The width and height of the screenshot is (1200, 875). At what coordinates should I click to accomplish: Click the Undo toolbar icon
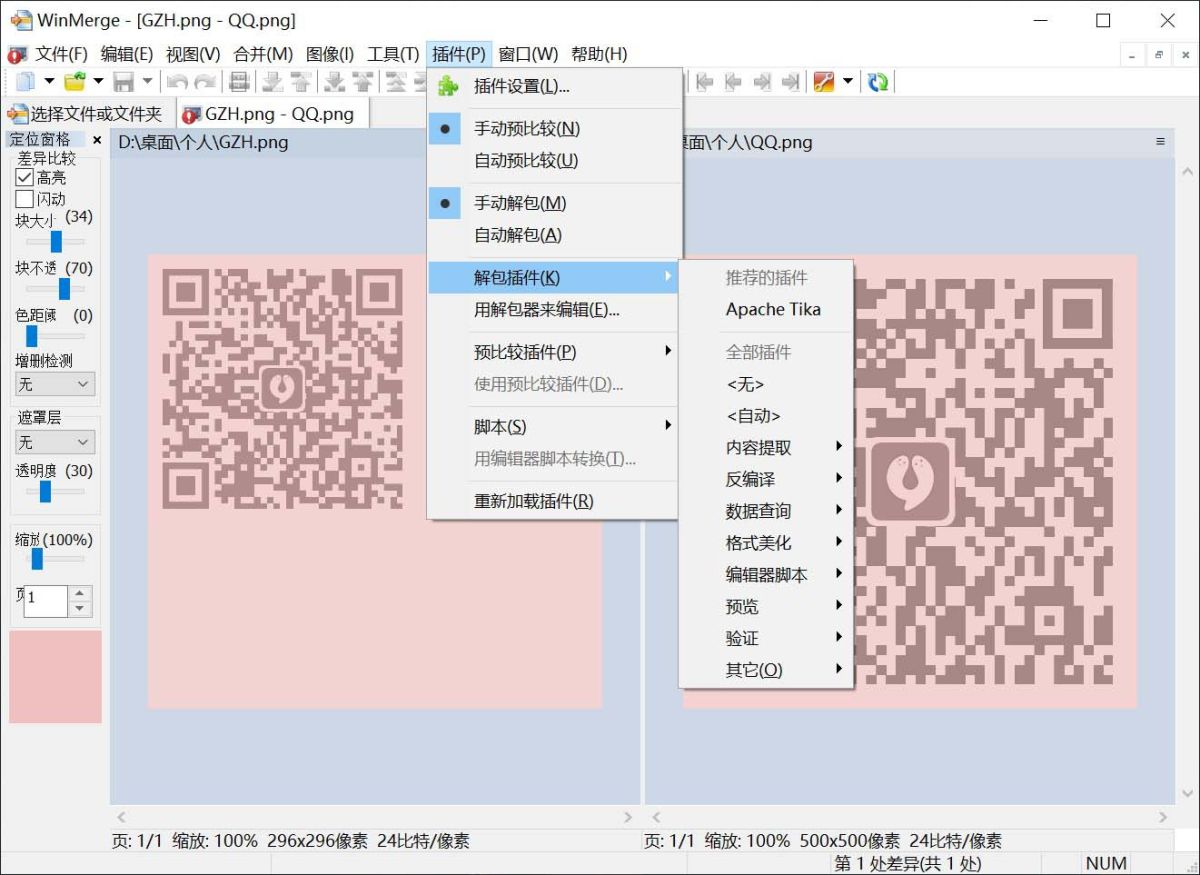coord(178,82)
